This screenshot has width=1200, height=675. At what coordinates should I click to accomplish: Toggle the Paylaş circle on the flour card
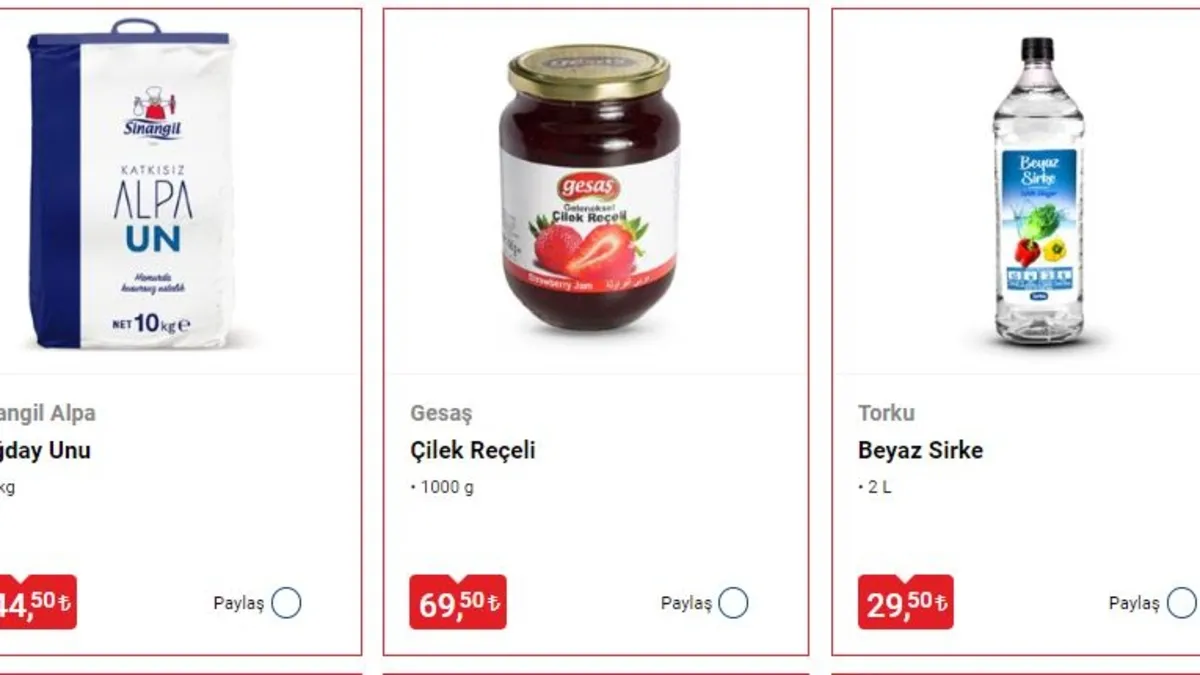click(286, 603)
